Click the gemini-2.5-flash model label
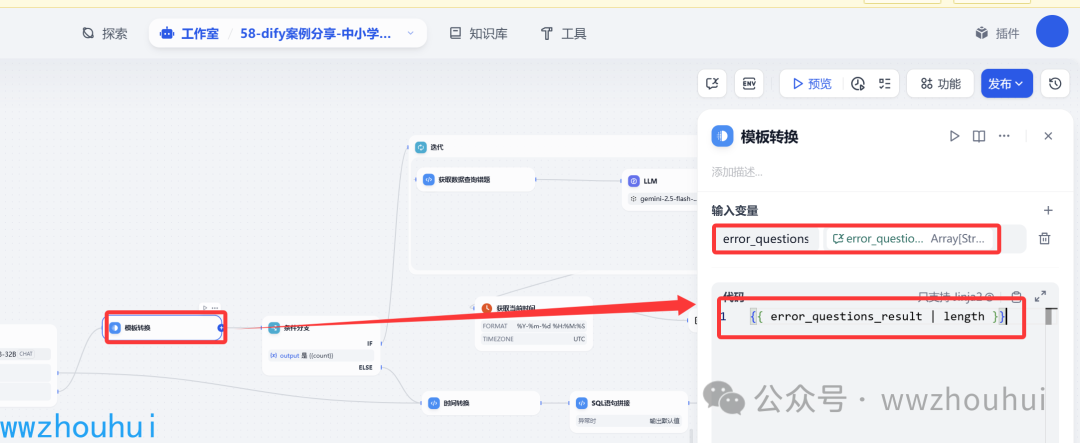1080x443 pixels. pos(663,198)
